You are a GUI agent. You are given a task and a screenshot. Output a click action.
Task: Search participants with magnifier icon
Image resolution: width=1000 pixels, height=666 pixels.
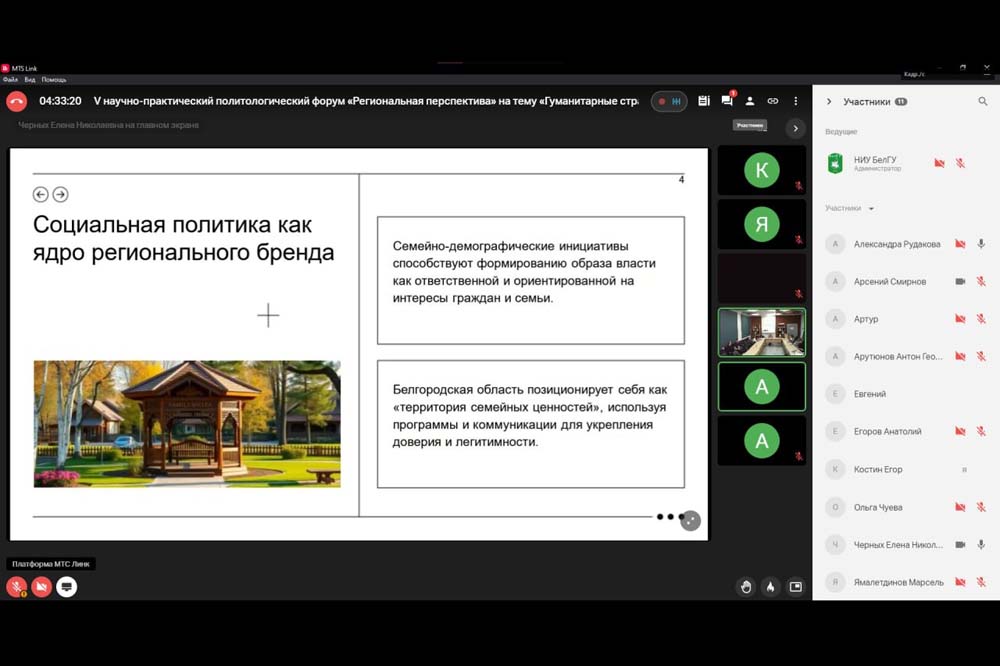983,102
